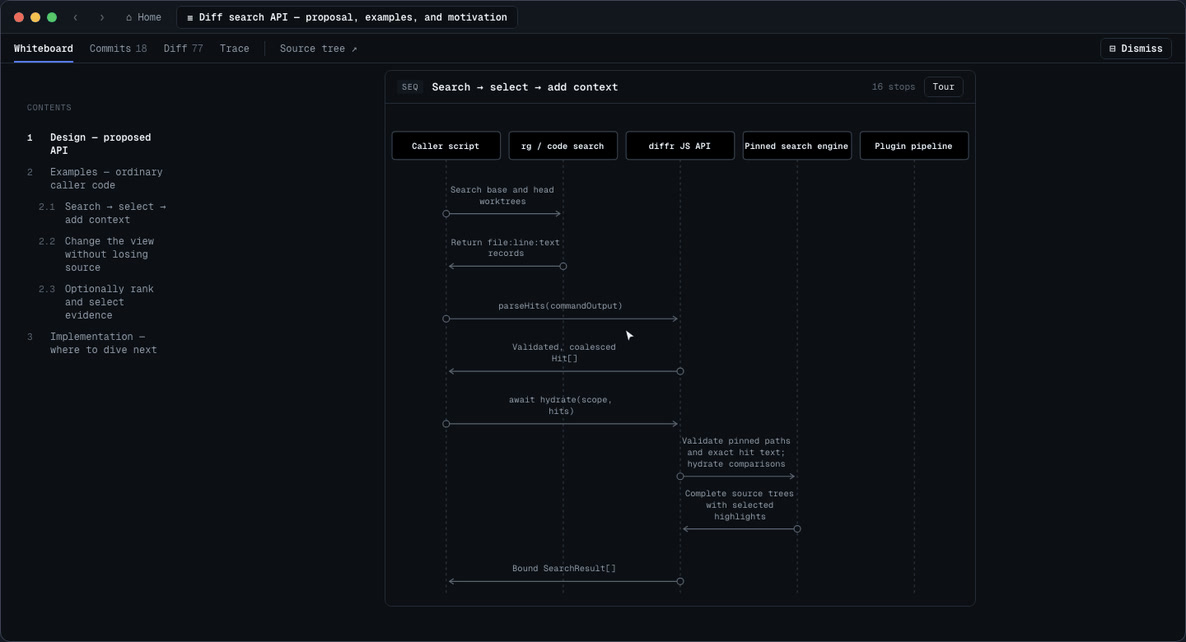The width and height of the screenshot is (1186, 642).
Task: Open the Diff 77 tab
Action: coord(183,48)
